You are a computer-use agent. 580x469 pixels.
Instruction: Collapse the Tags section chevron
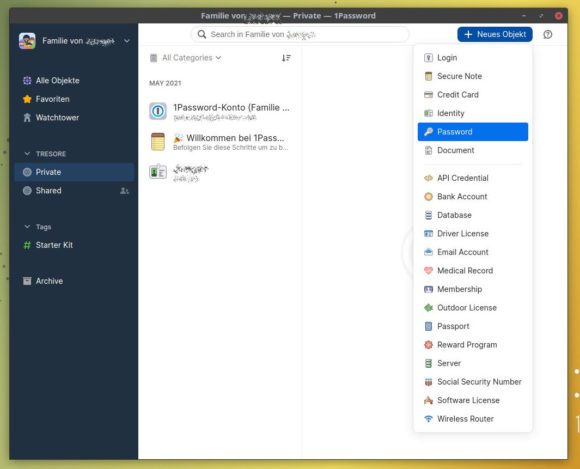(27, 227)
